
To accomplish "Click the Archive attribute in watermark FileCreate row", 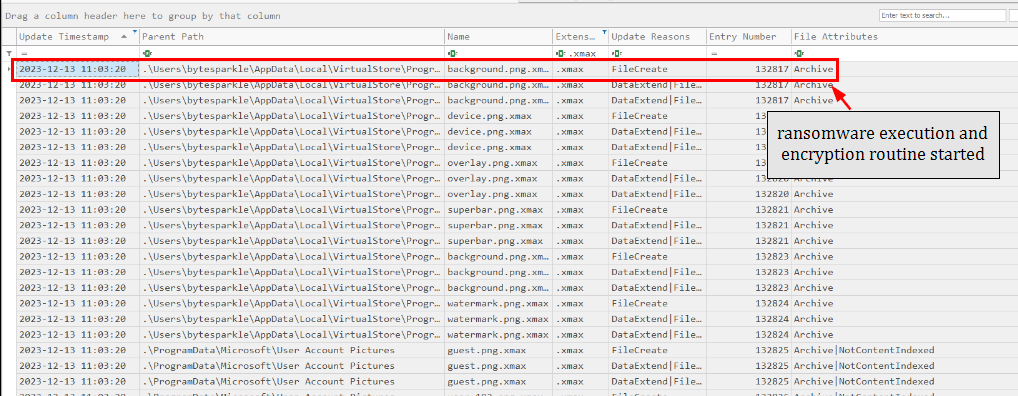I will [x=813, y=303].
